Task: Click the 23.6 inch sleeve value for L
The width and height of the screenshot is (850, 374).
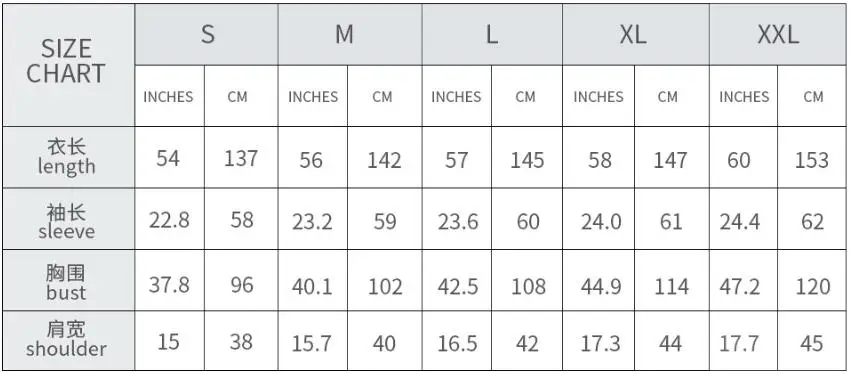Action: pyautogui.click(x=458, y=222)
